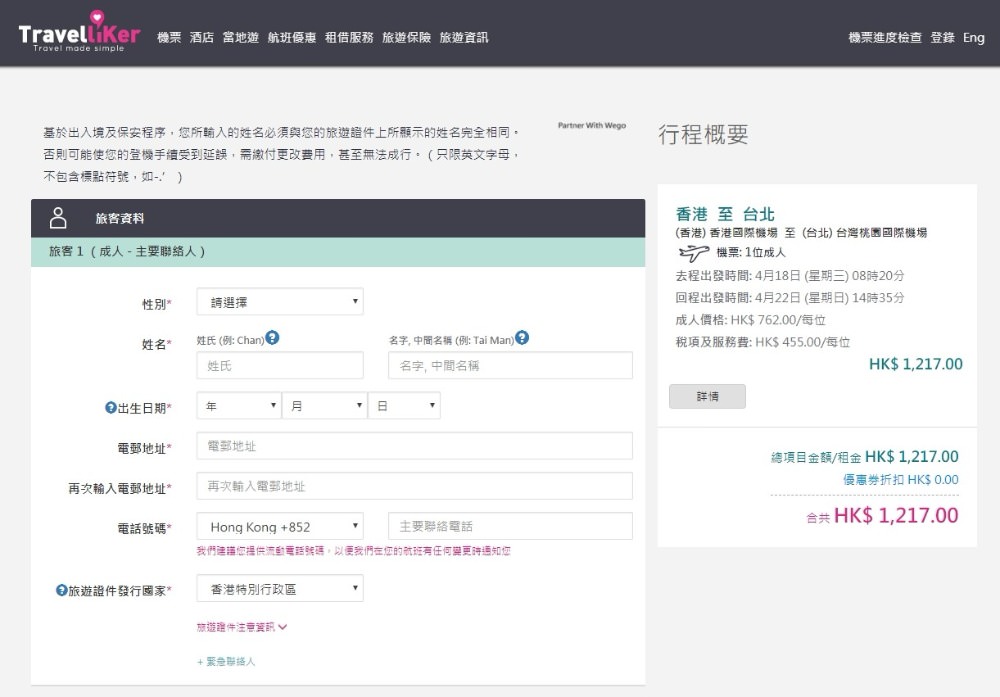1000x697 pixels.
Task: Click the passenger person icon in 旅客資料 header
Action: pyautogui.click(x=58, y=217)
